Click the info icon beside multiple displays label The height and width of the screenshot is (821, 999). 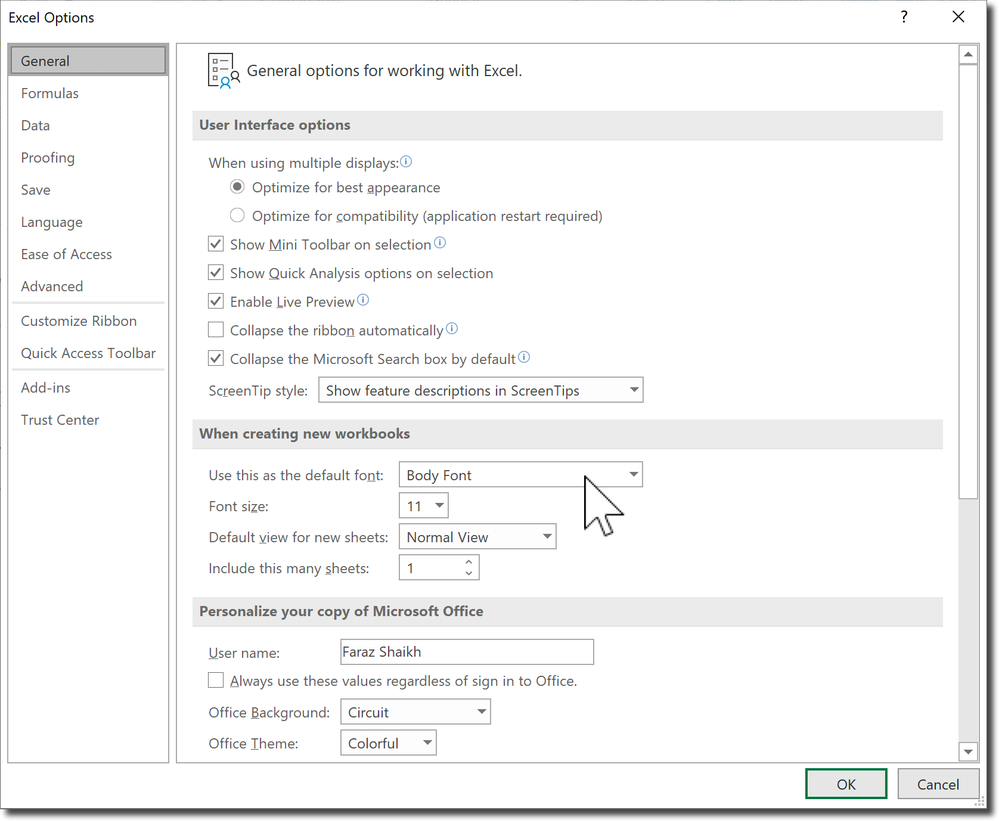coord(406,162)
